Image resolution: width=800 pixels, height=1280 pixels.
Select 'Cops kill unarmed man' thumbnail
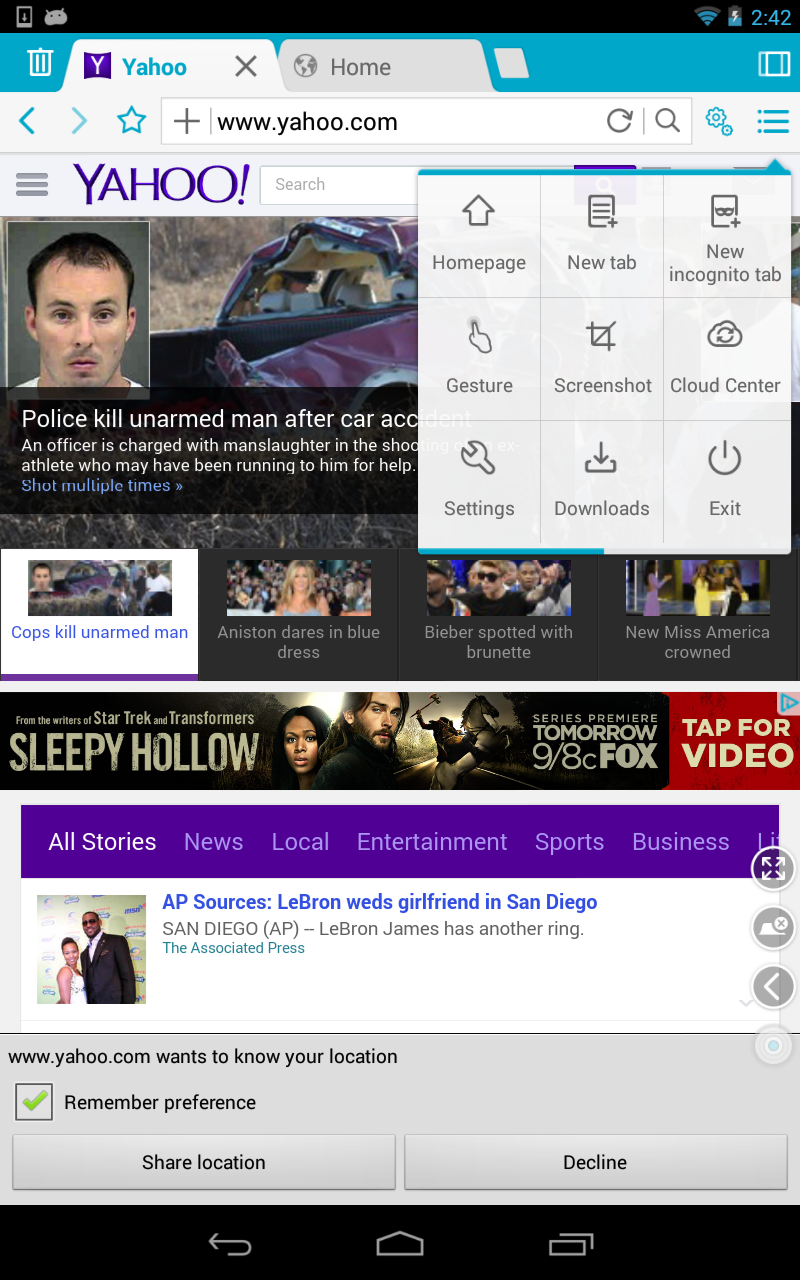point(100,613)
